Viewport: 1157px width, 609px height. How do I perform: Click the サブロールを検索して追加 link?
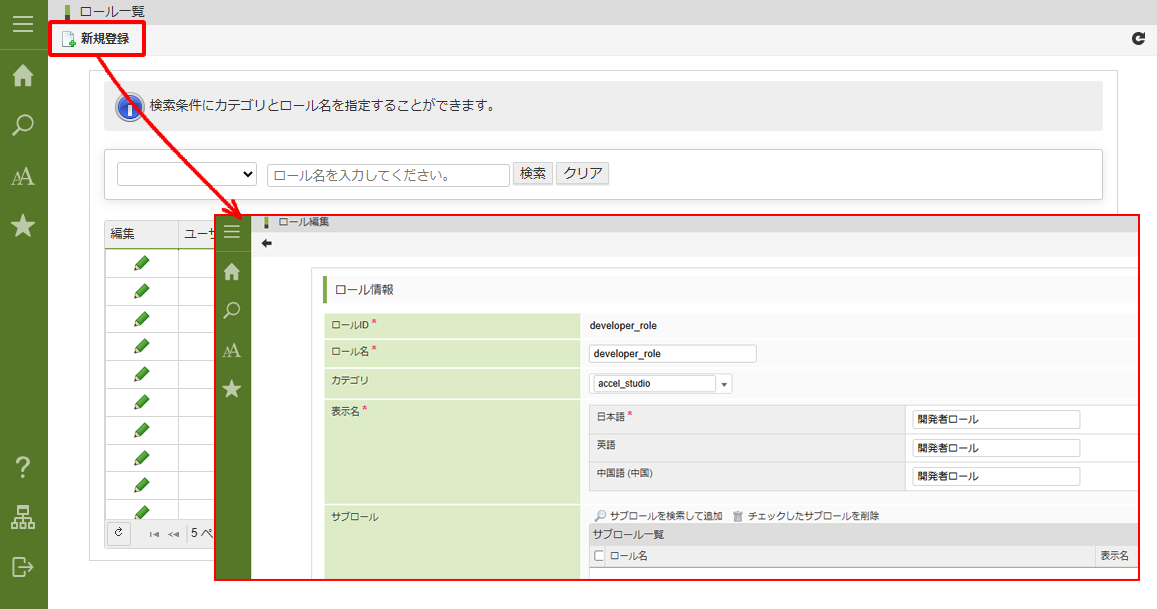coord(665,516)
